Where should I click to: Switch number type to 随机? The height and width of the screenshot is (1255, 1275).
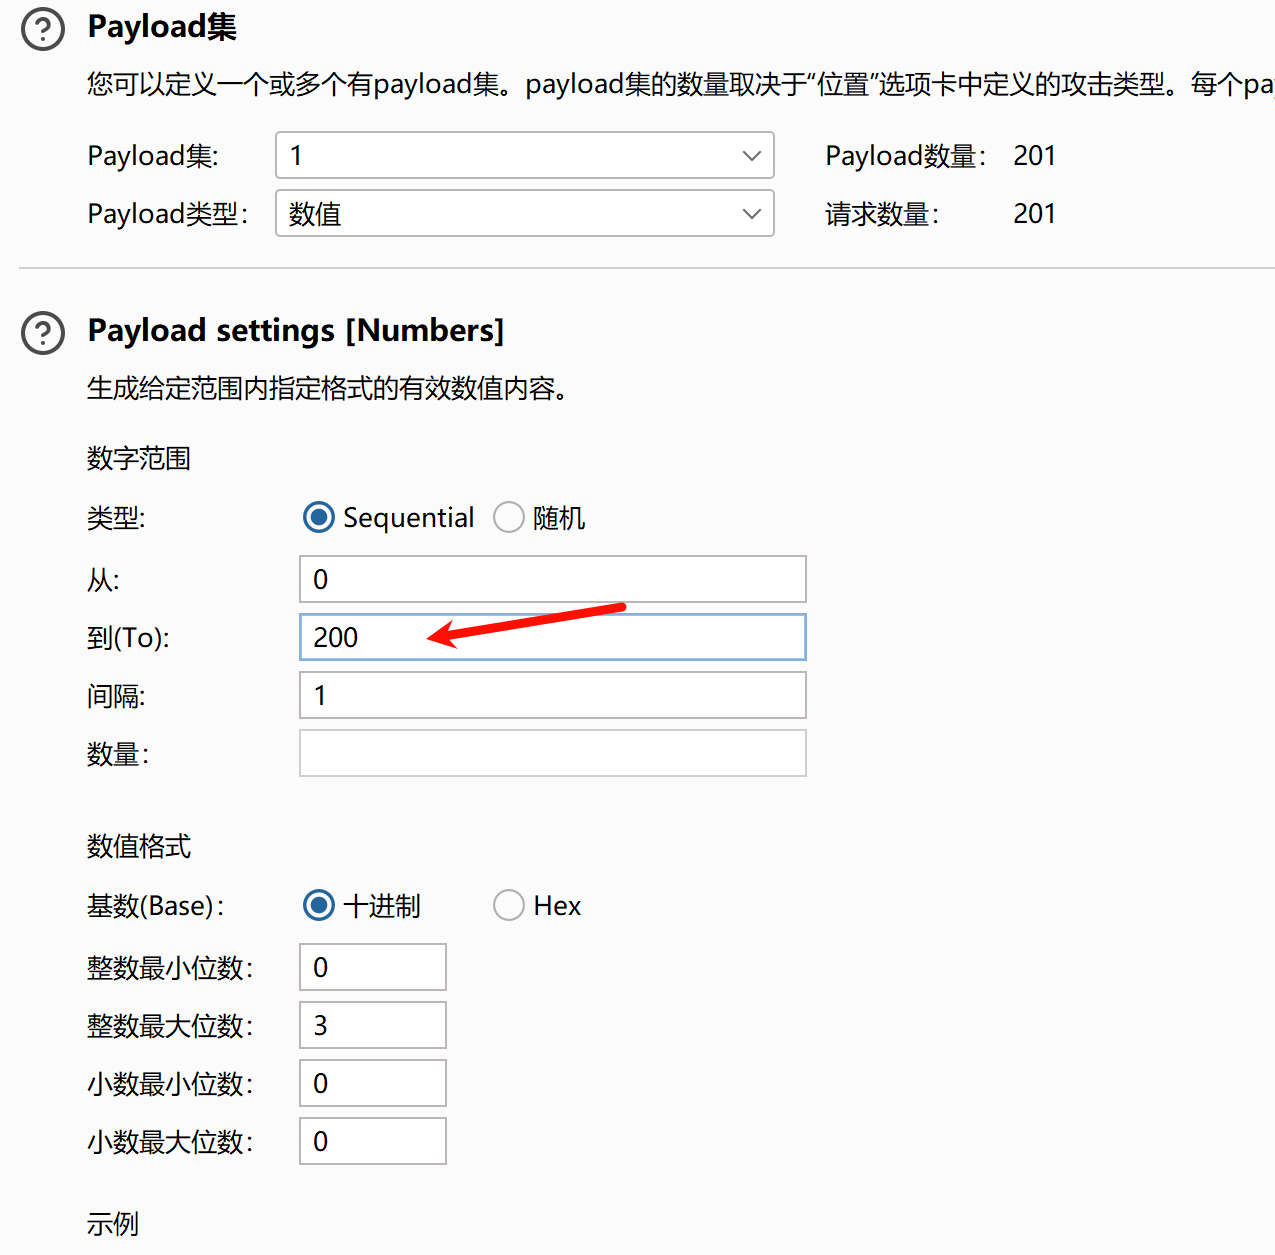pos(509,517)
